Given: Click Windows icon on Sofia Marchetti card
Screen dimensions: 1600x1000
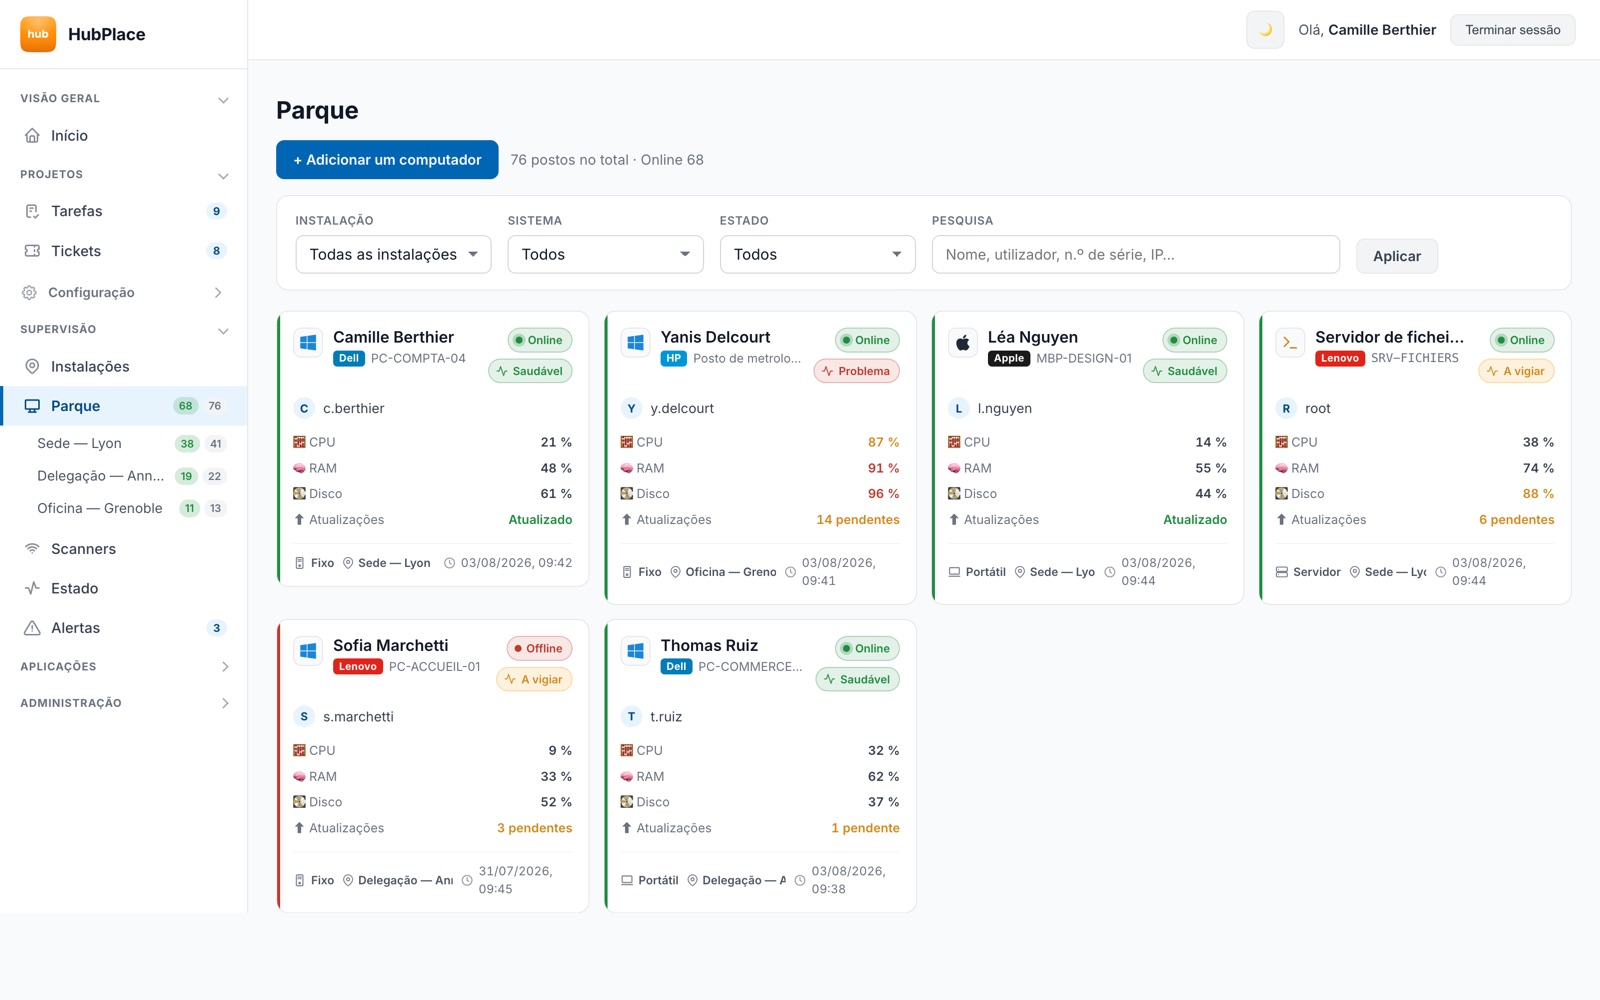Looking at the screenshot, I should coord(308,651).
